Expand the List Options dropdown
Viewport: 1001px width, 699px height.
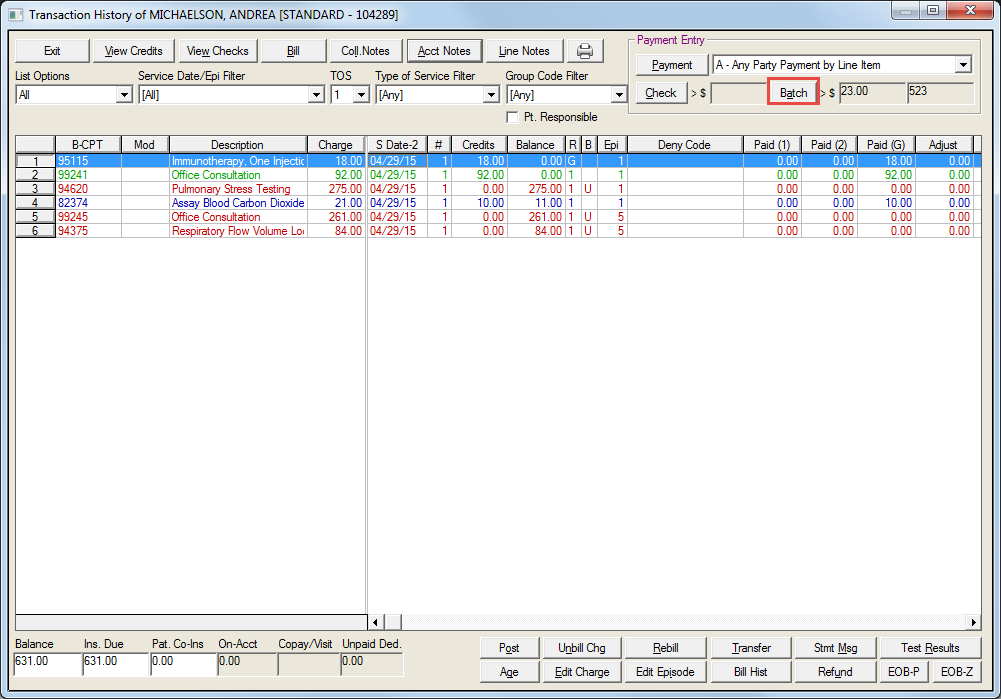[x=124, y=95]
